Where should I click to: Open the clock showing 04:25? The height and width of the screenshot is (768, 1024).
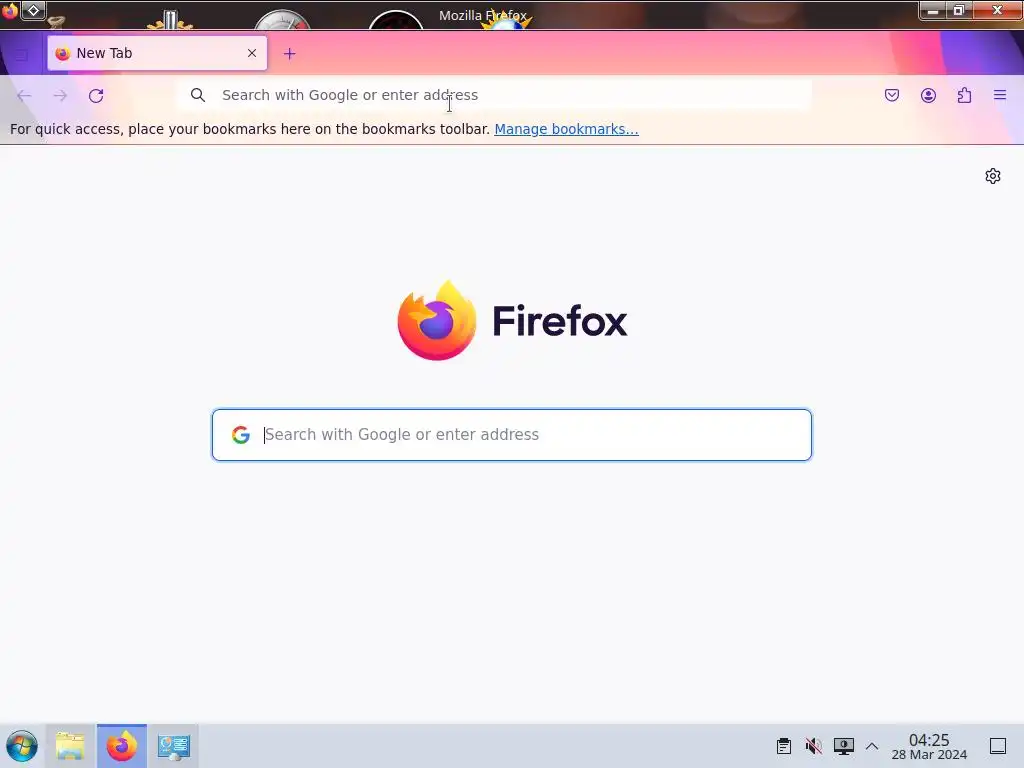[x=929, y=746]
